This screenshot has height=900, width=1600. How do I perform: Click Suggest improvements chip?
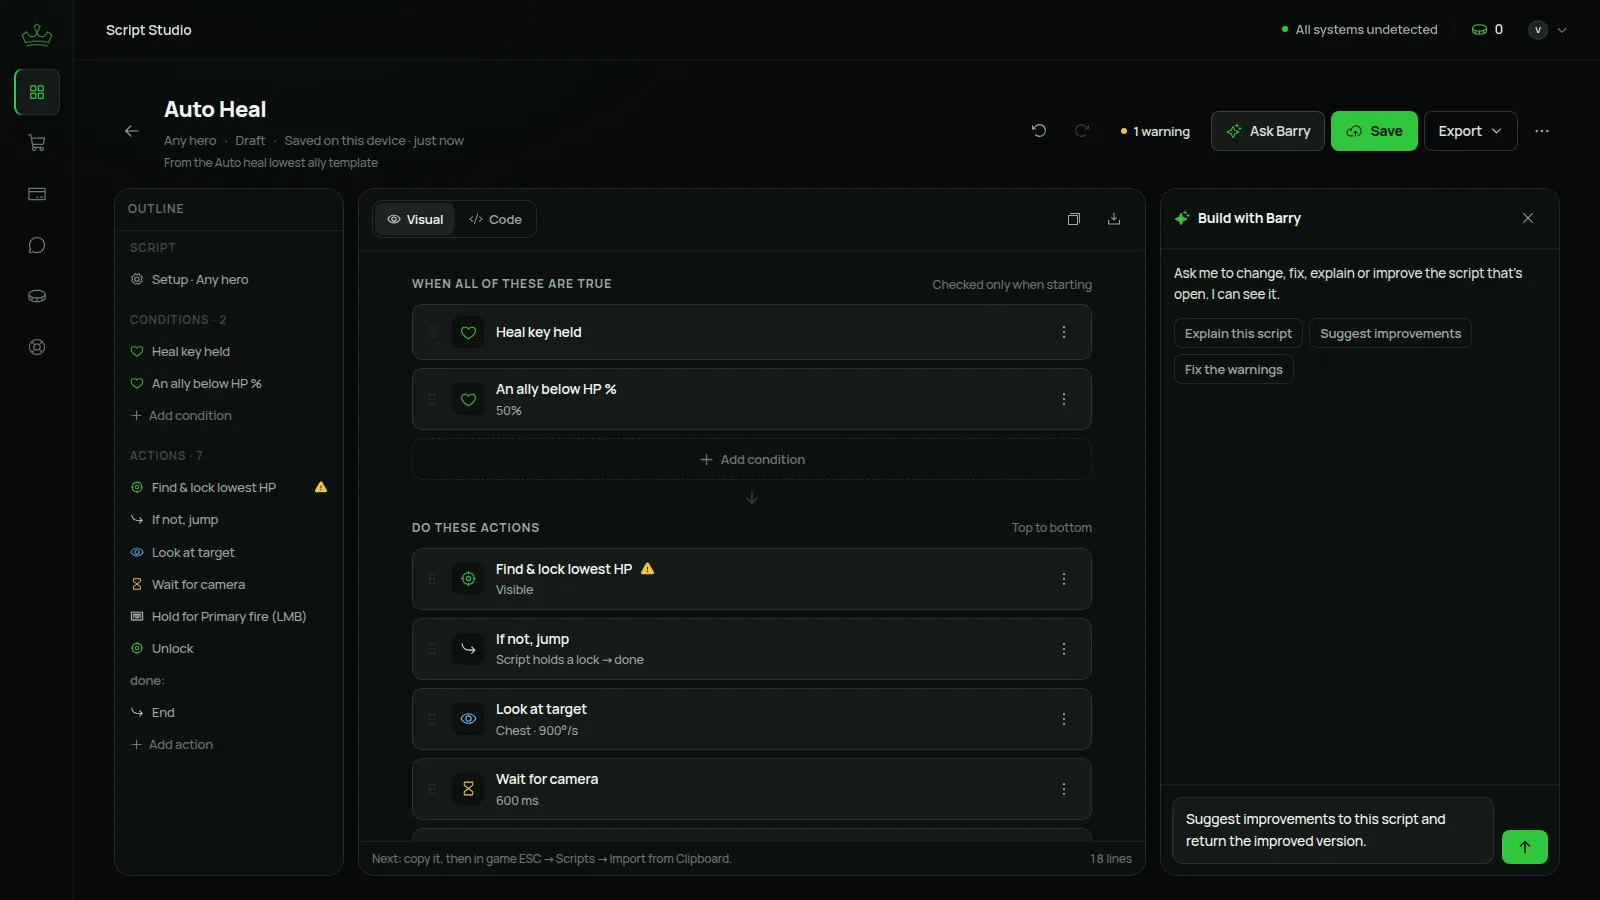tap(1390, 334)
